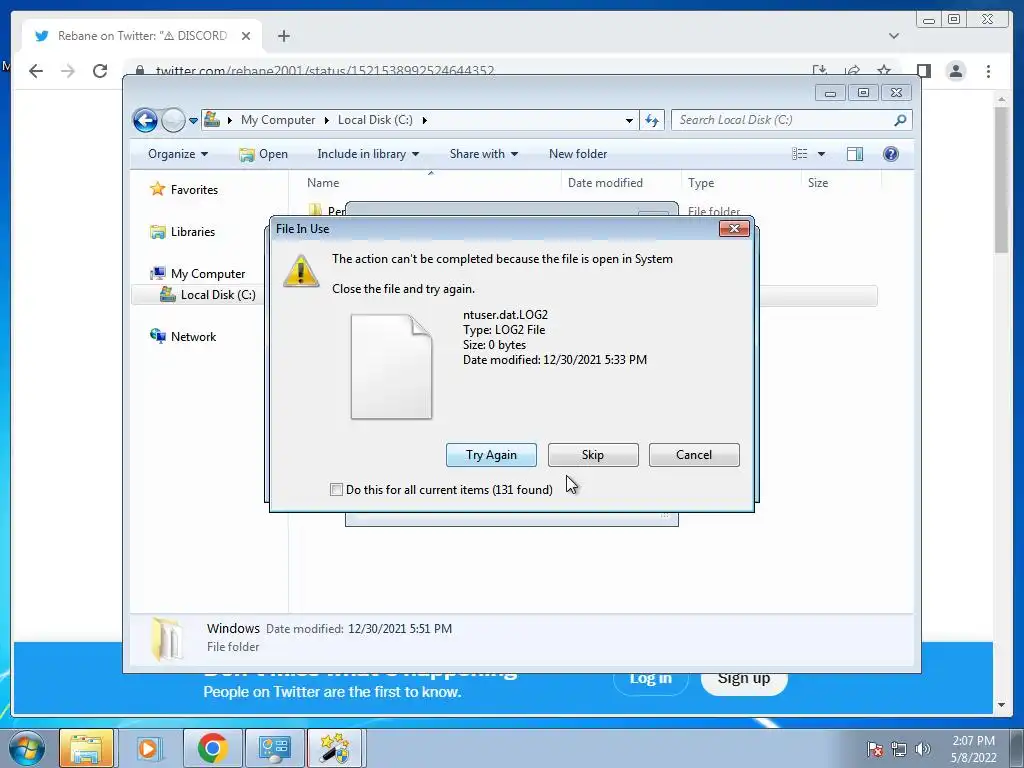
Task: Click Local Disk (C:) in address breadcrumb
Action: (x=375, y=120)
